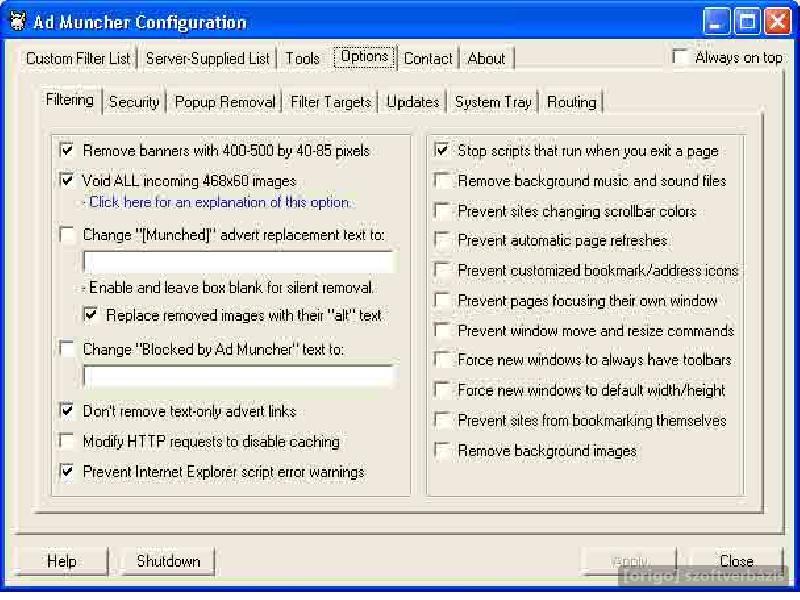Show the About tab
Viewport: 800px width, 600px height.
(x=486, y=58)
